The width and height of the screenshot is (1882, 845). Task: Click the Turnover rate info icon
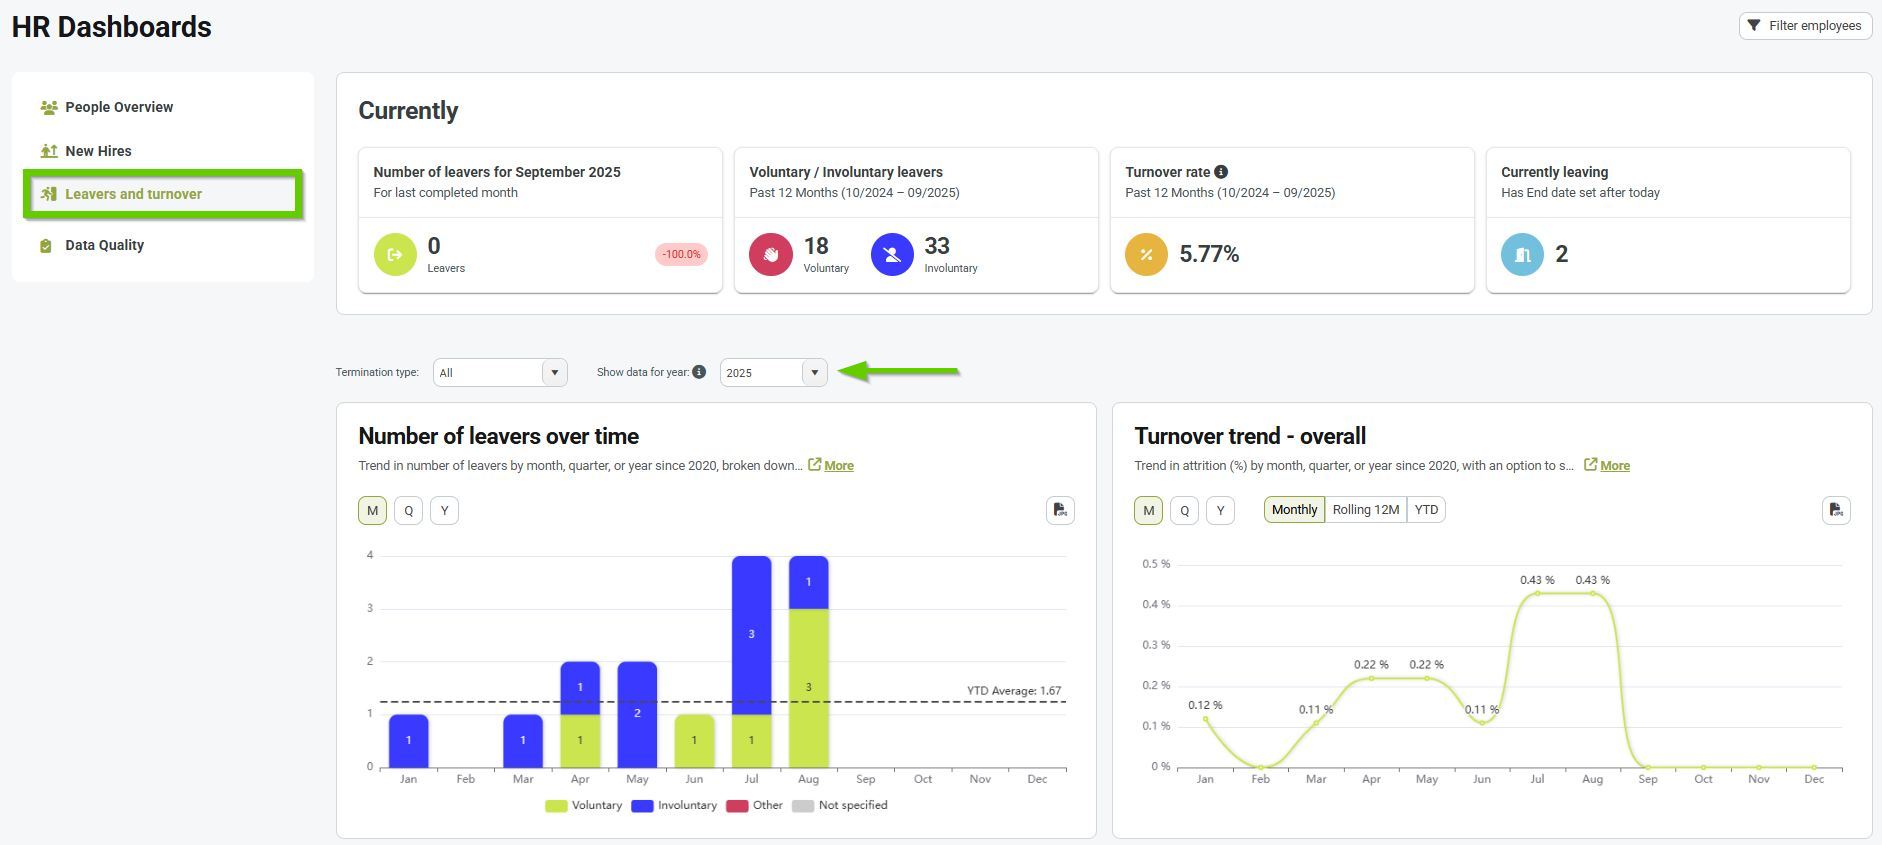(1221, 172)
